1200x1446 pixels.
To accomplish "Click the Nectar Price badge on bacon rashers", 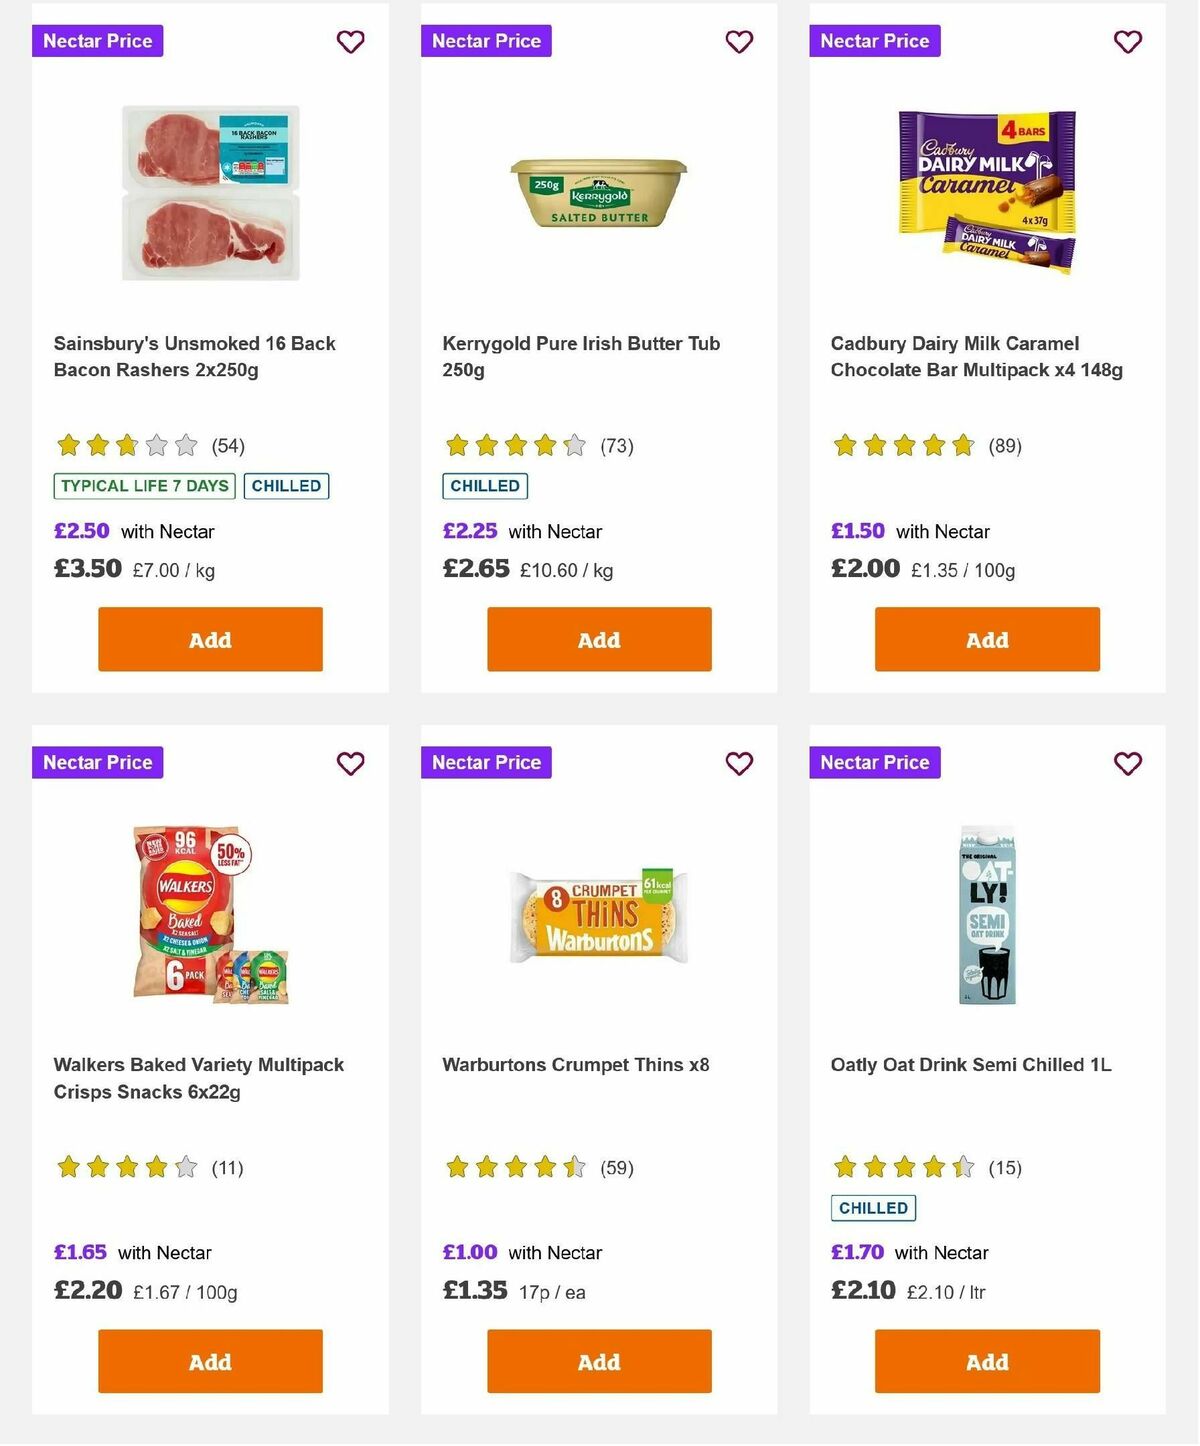I will point(97,41).
